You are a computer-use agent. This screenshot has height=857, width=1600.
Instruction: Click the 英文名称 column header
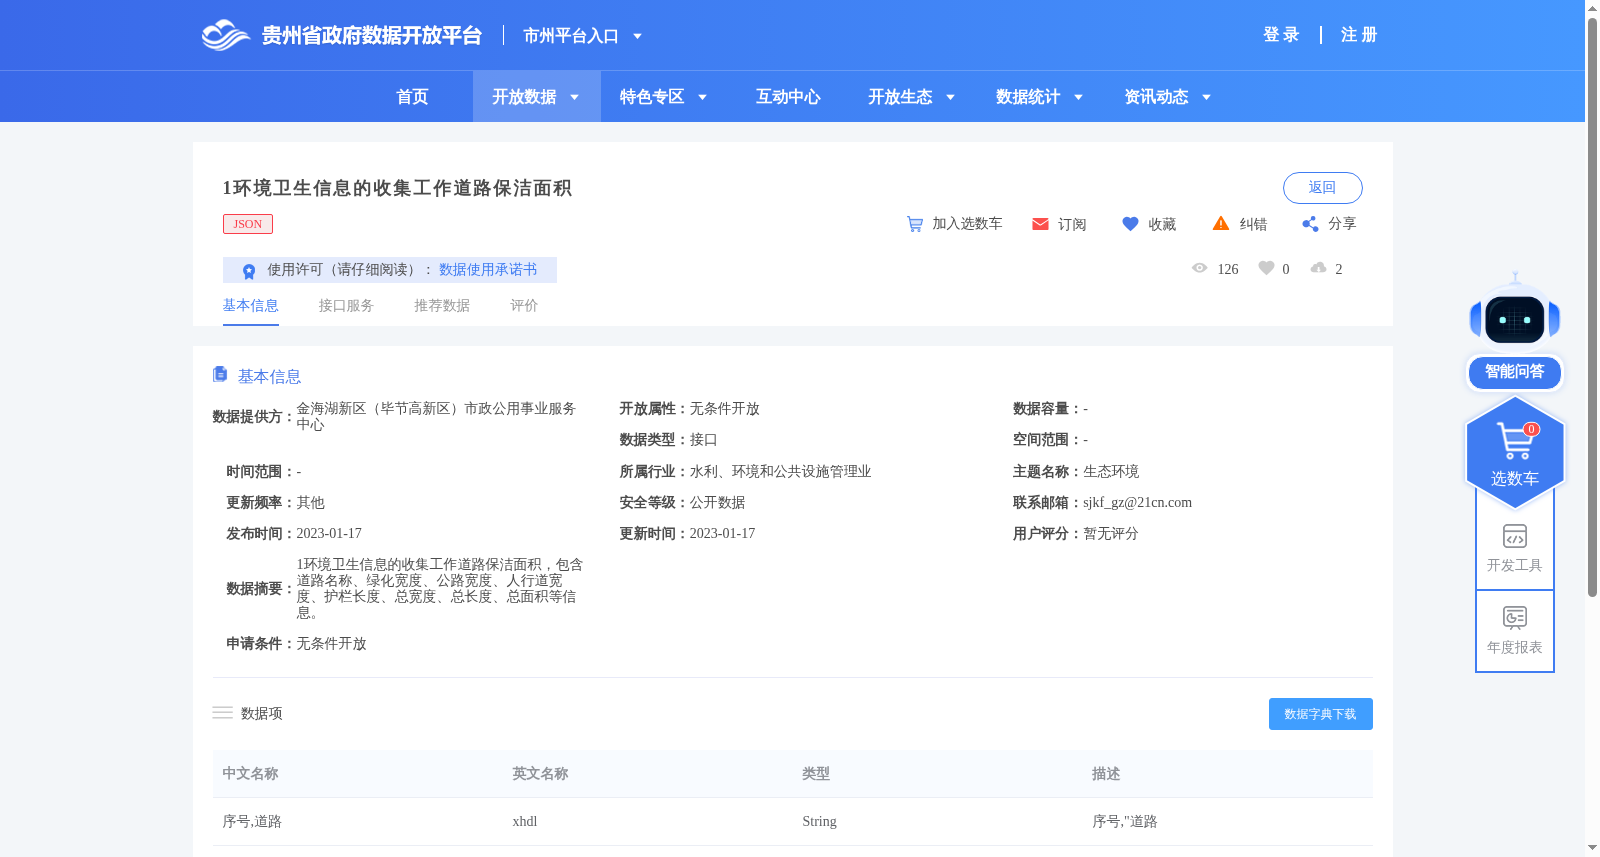[540, 774]
